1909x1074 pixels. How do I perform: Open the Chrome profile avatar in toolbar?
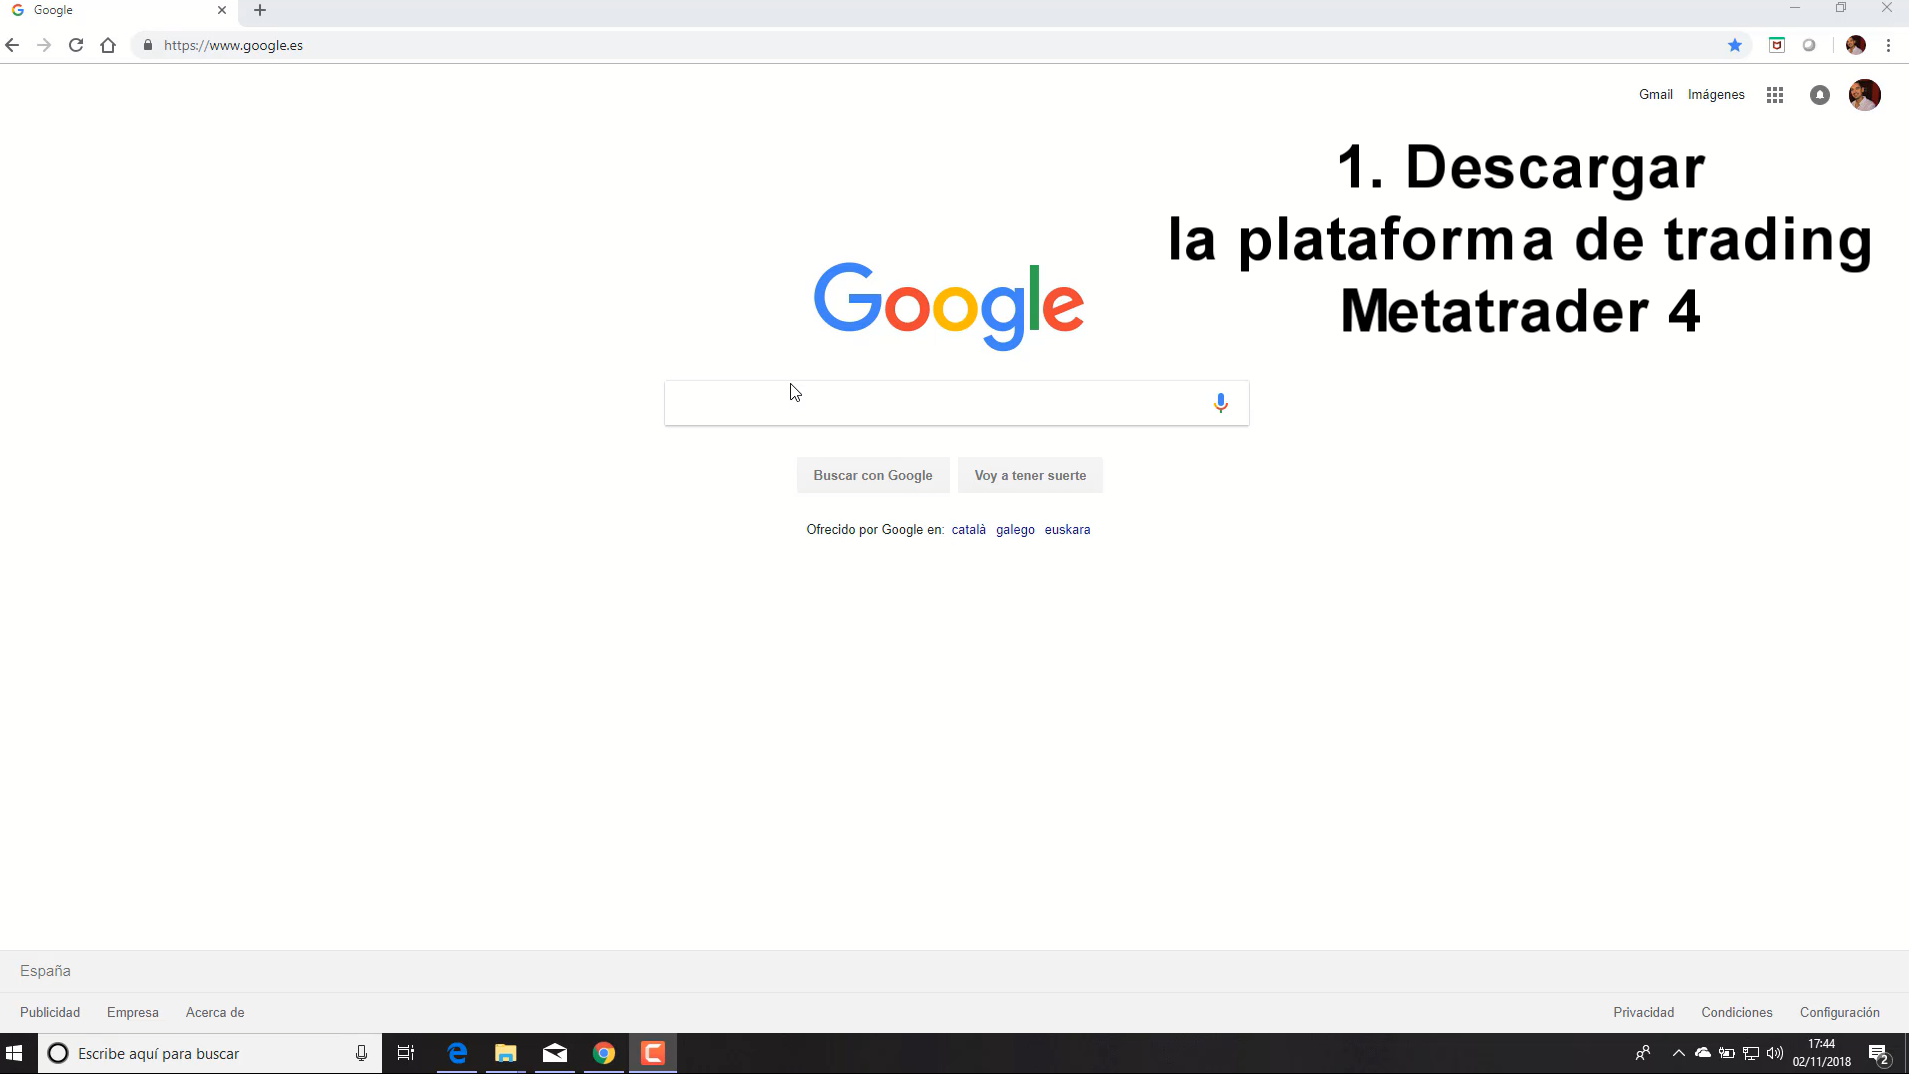(1856, 45)
